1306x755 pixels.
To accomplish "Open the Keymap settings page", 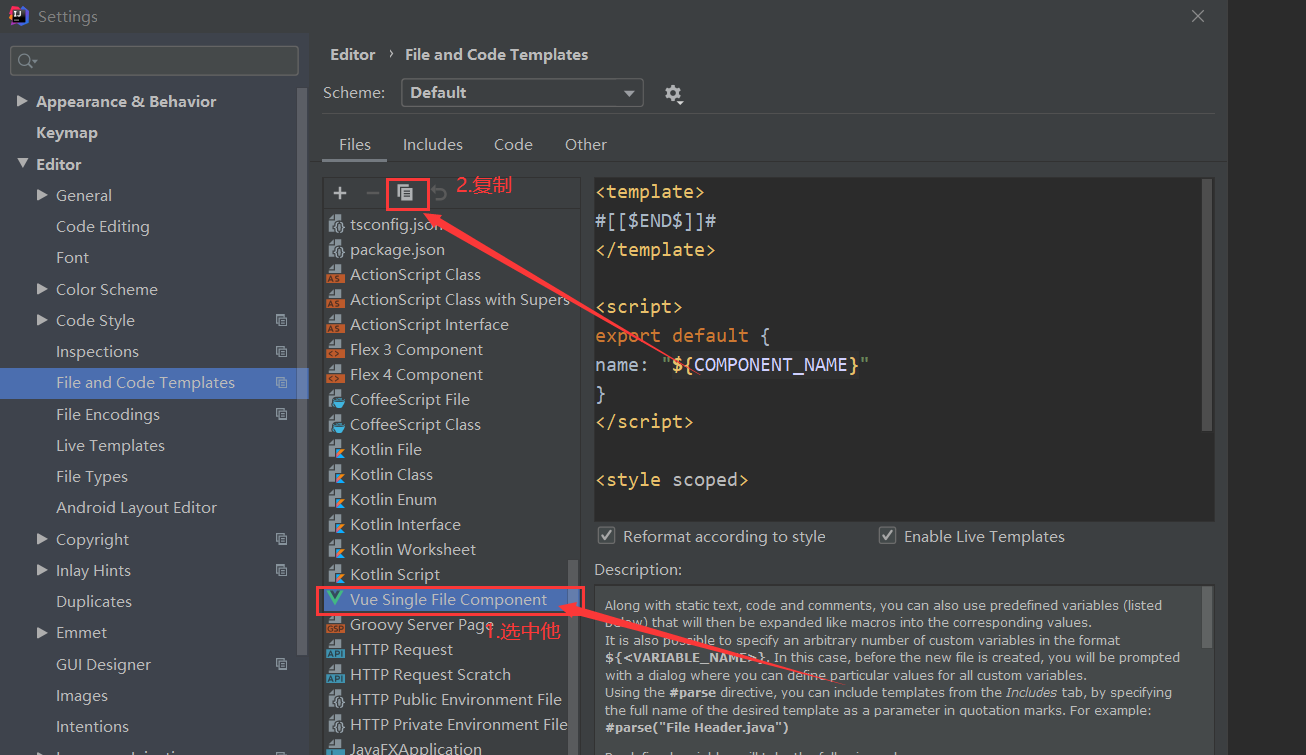I will [67, 133].
